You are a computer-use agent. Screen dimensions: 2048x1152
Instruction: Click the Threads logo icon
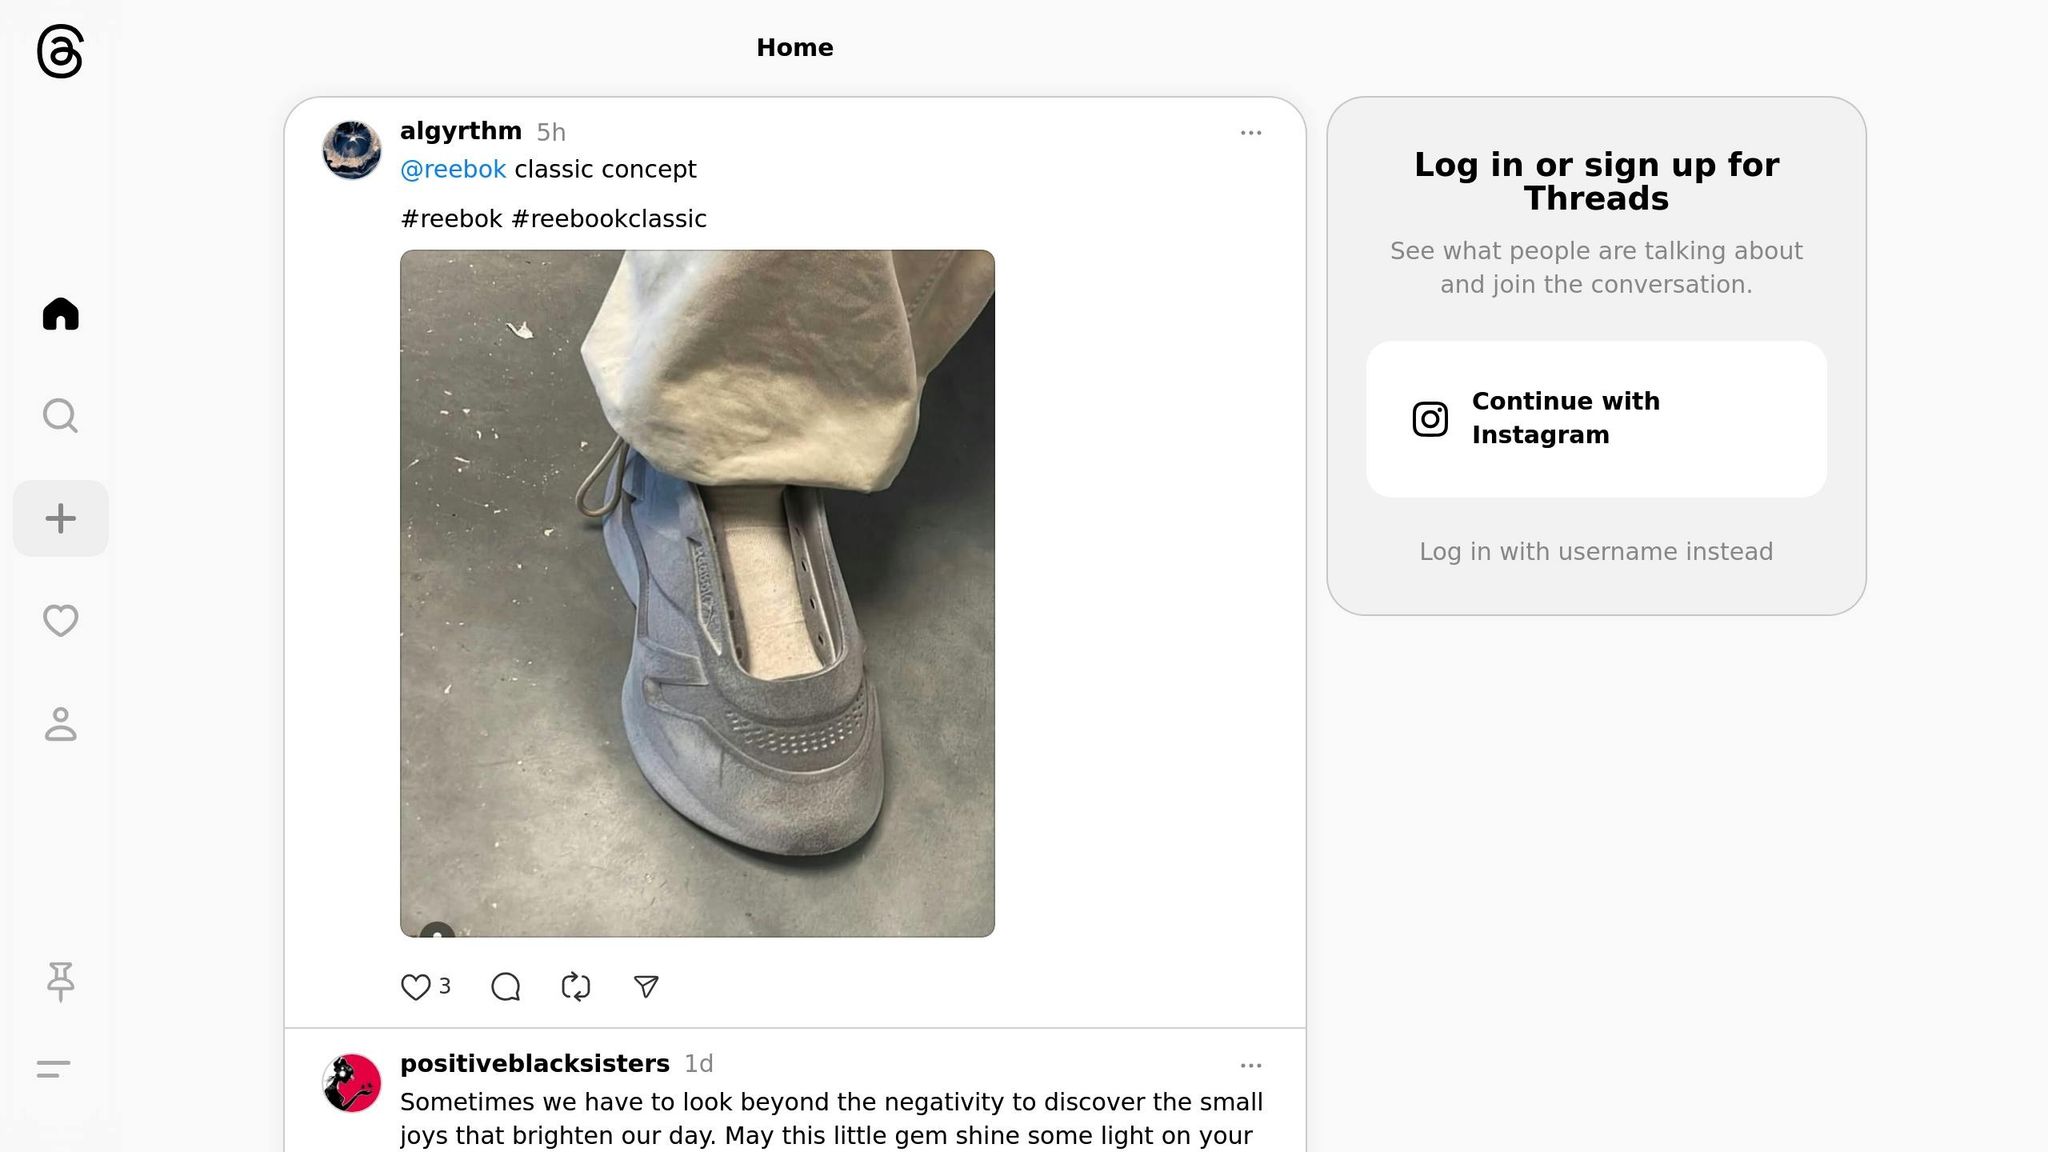[60, 51]
